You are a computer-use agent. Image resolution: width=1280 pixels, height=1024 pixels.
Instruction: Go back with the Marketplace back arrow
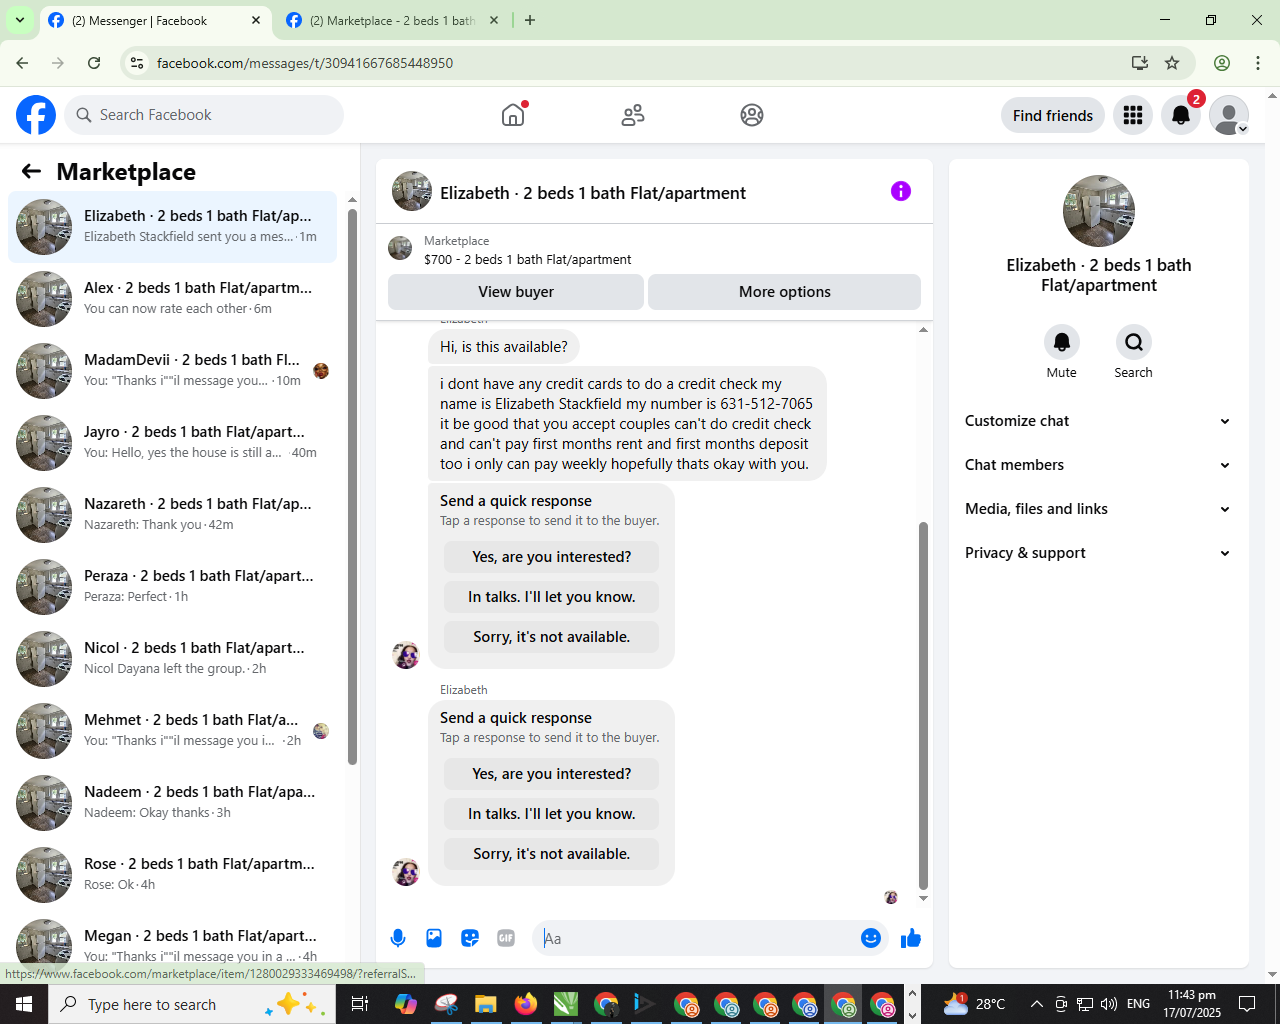click(x=31, y=171)
